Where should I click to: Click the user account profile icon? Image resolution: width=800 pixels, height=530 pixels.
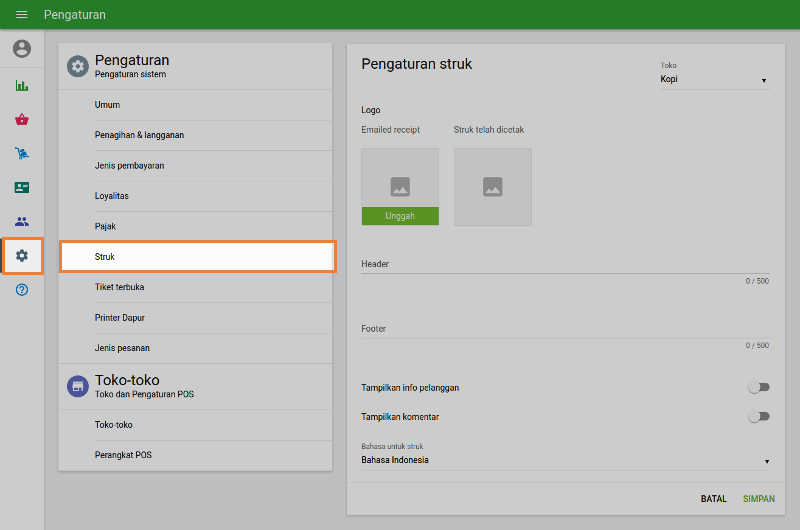click(x=22, y=49)
